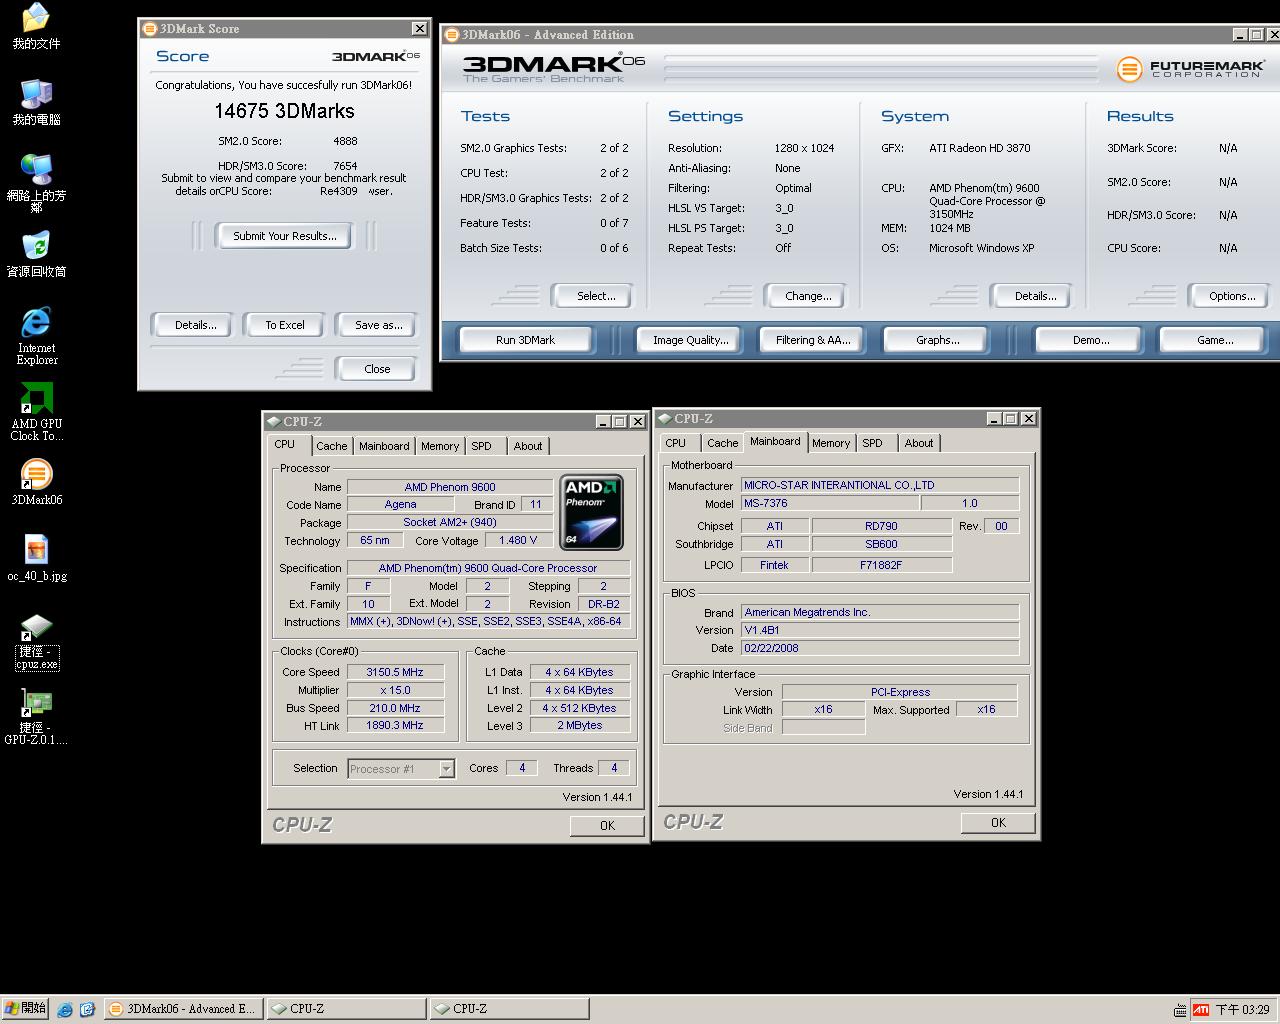
Task: Launch Game button in 3DMark06
Action: pyautogui.click(x=1215, y=340)
